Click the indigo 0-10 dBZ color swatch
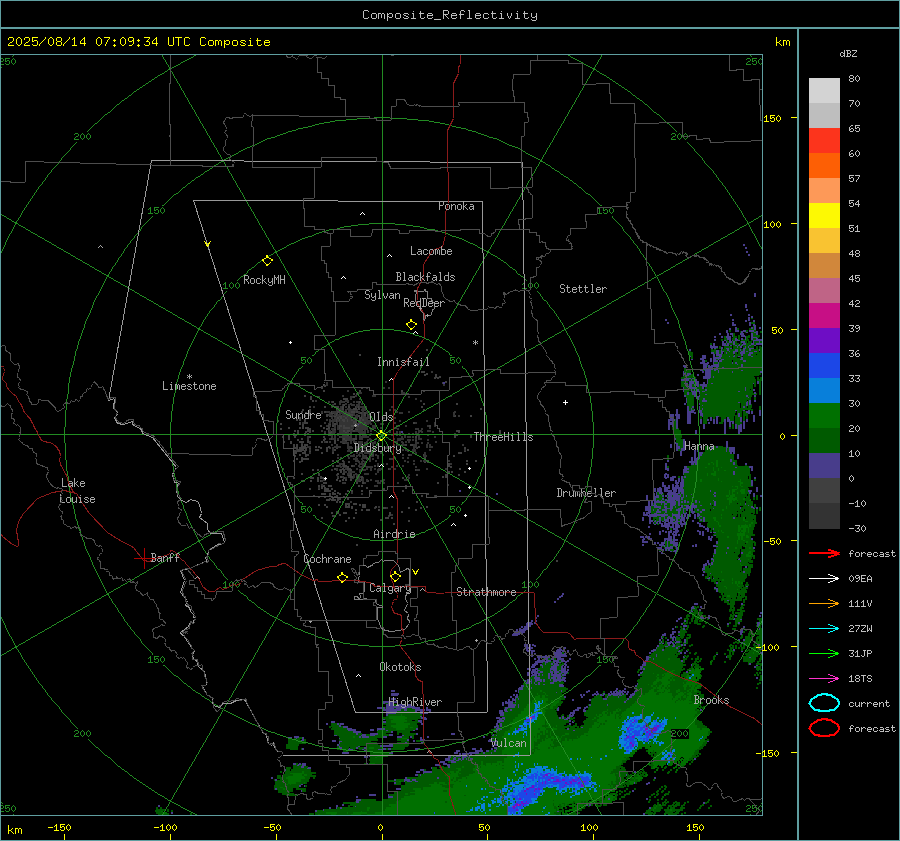The height and width of the screenshot is (841, 900). pyautogui.click(x=824, y=466)
